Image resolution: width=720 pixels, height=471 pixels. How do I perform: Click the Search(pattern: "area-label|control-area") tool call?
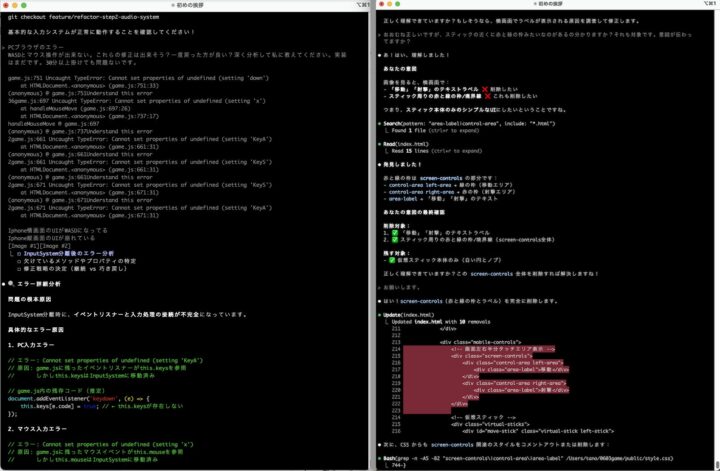click(x=469, y=123)
